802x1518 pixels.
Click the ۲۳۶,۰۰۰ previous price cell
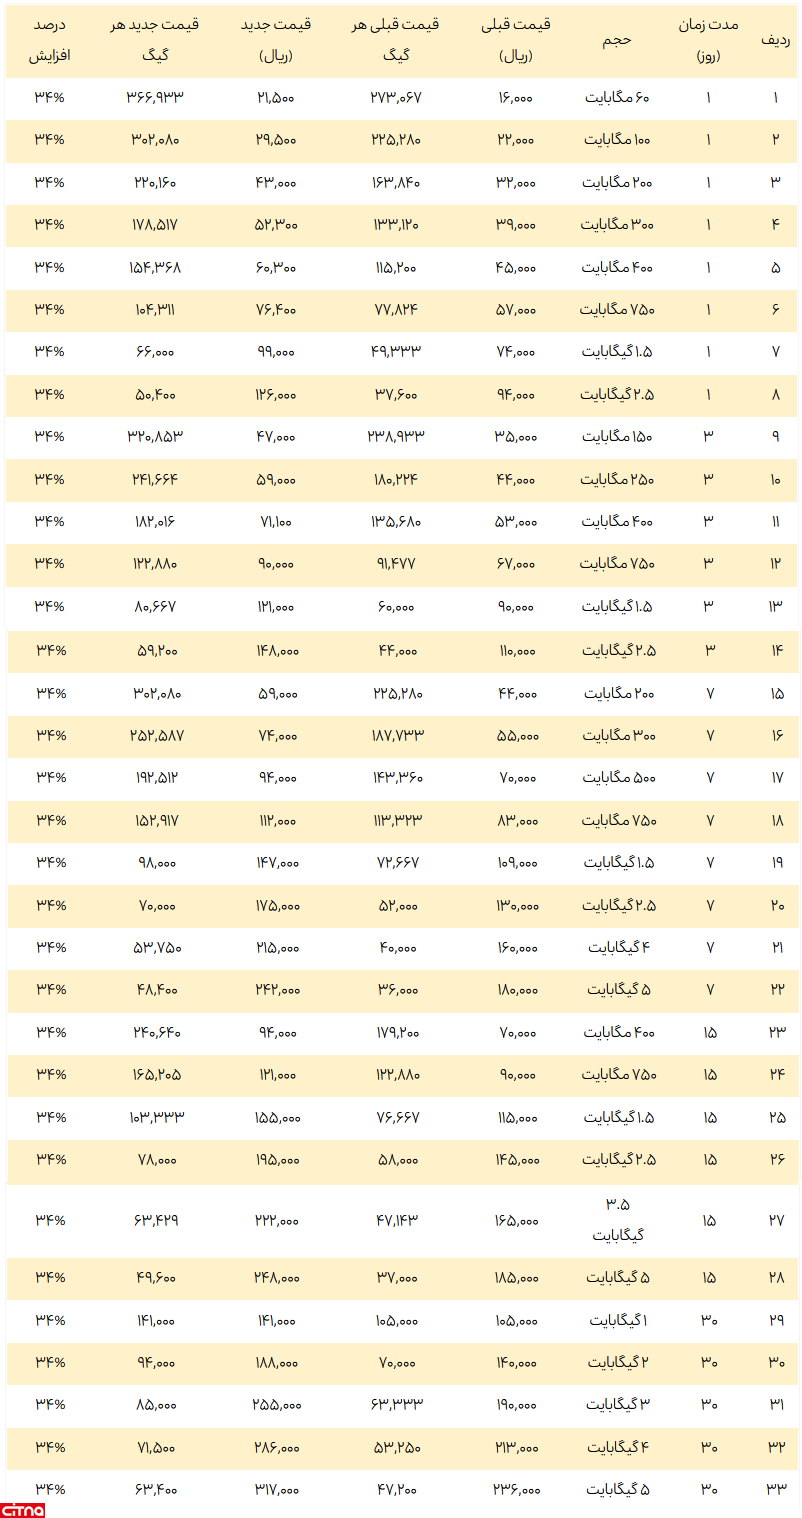click(516, 1489)
